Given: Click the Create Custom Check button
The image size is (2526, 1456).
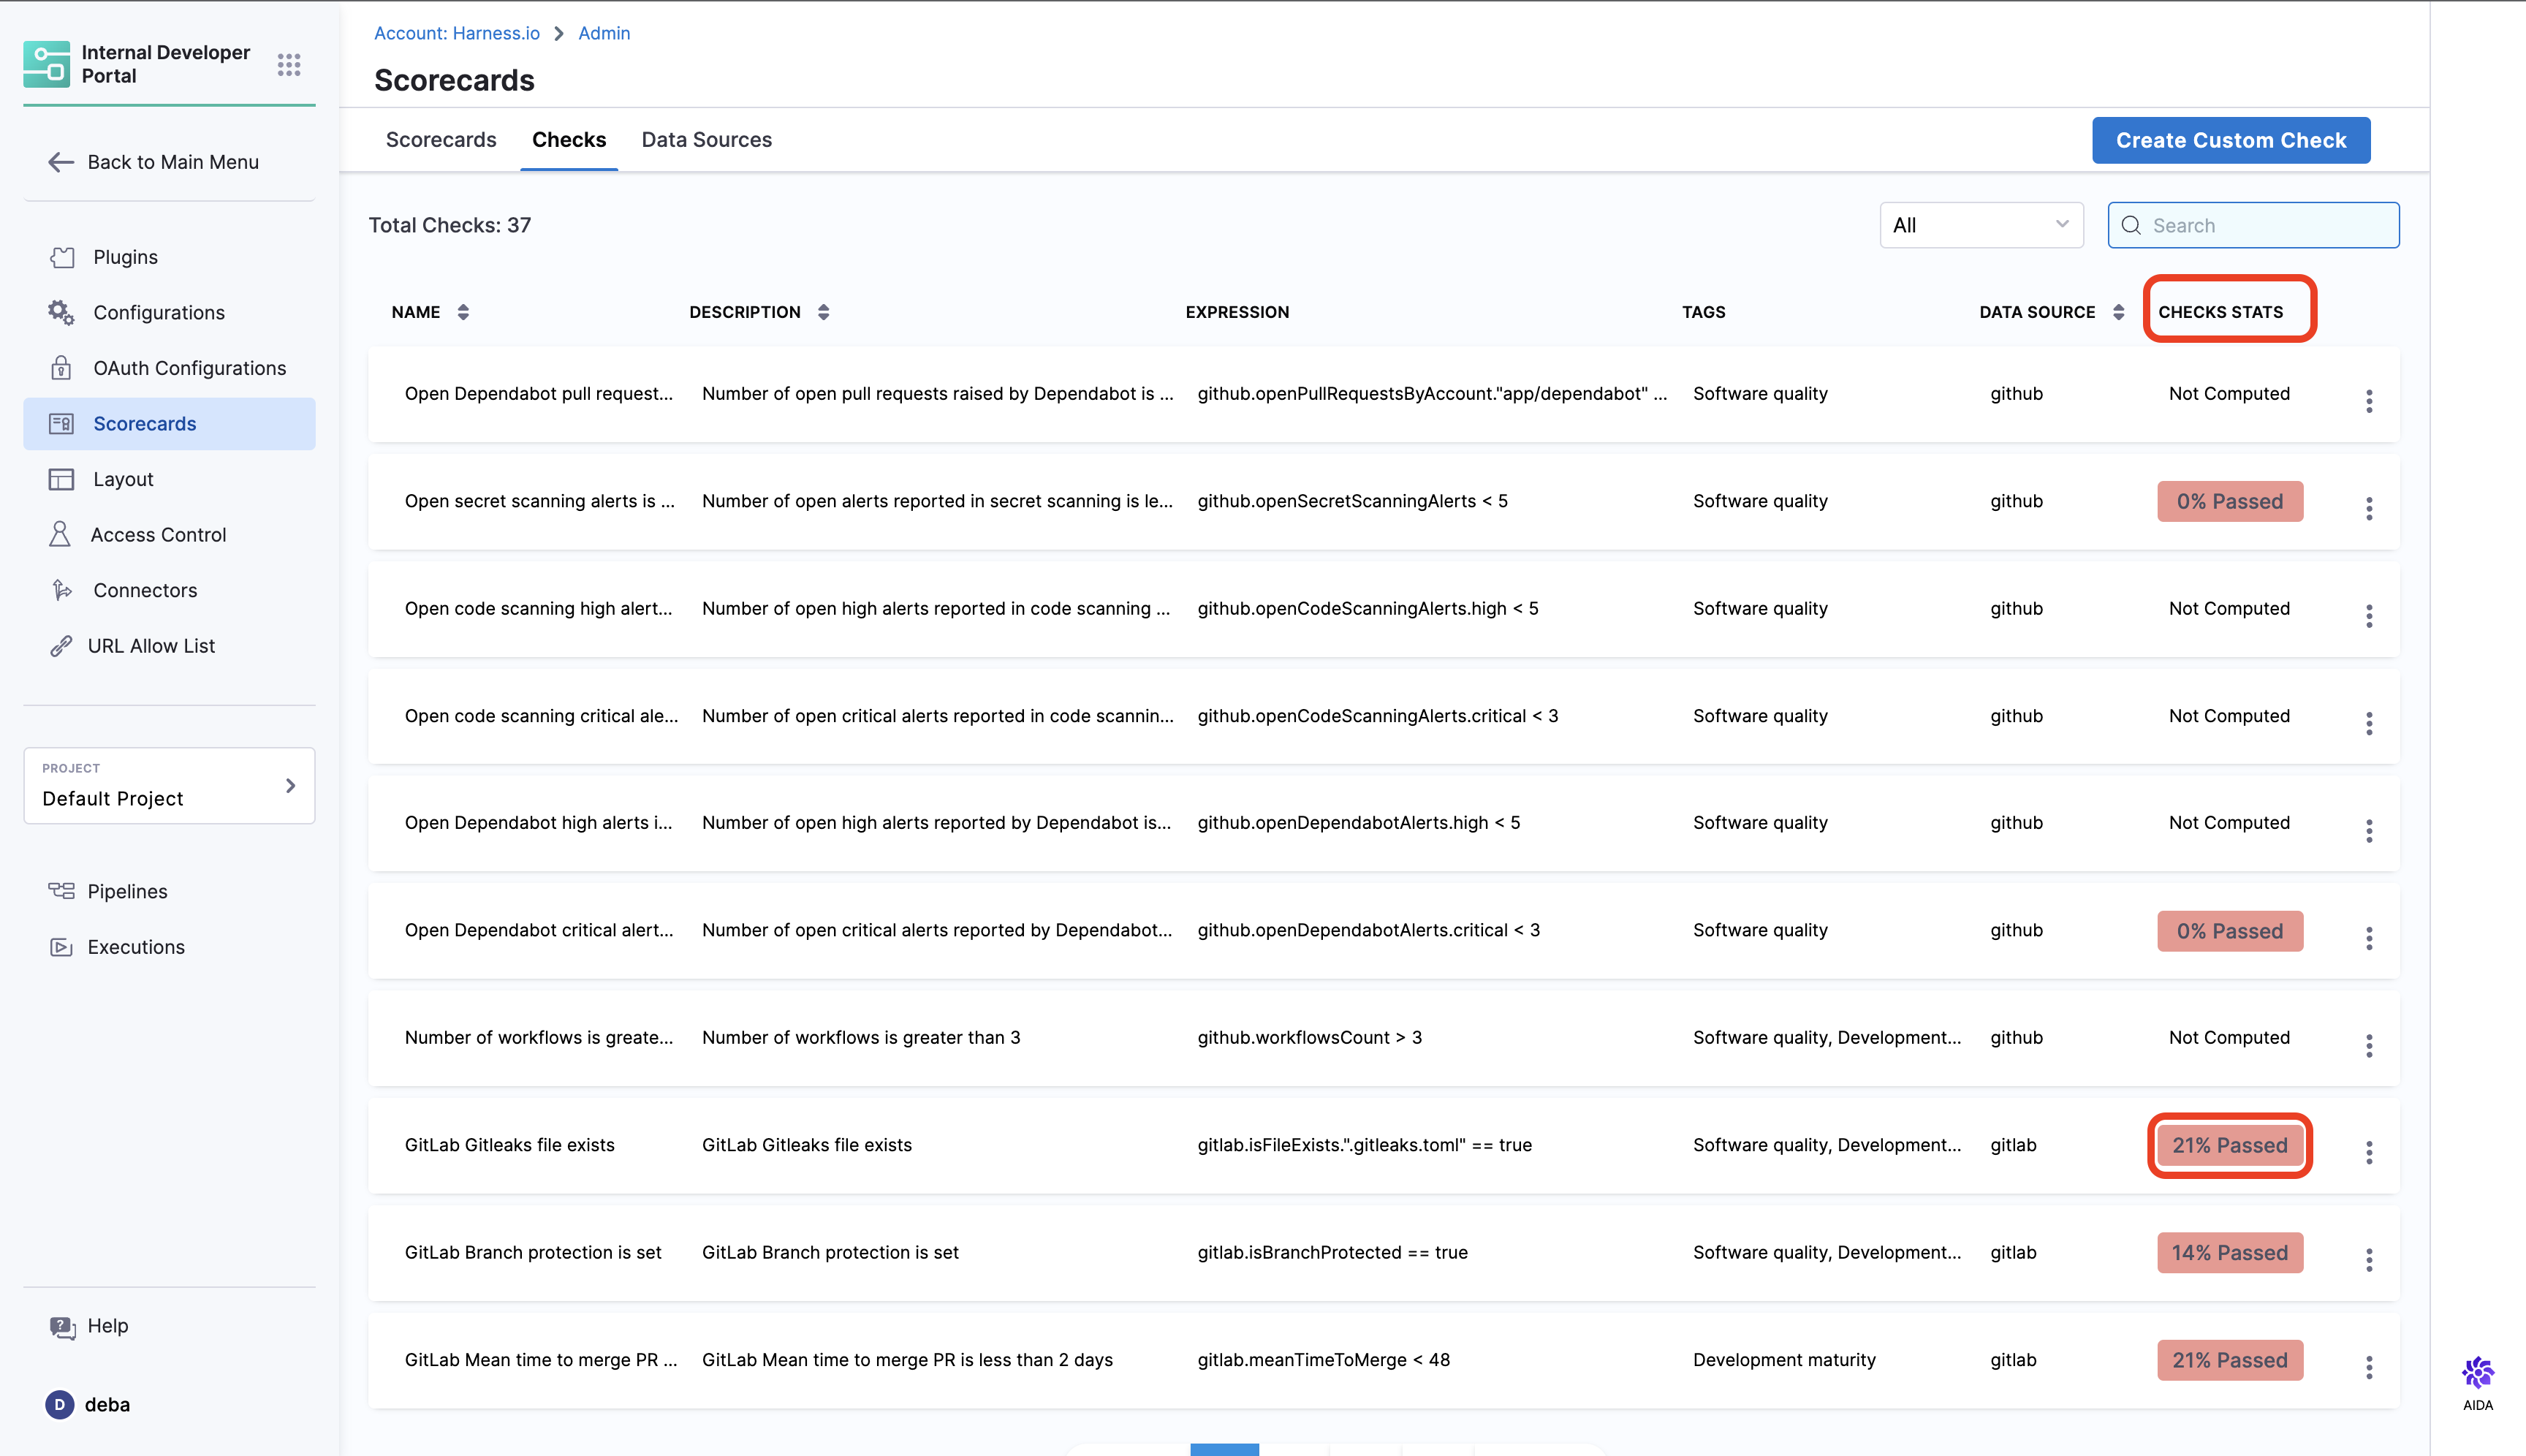Looking at the screenshot, I should pos(2230,140).
